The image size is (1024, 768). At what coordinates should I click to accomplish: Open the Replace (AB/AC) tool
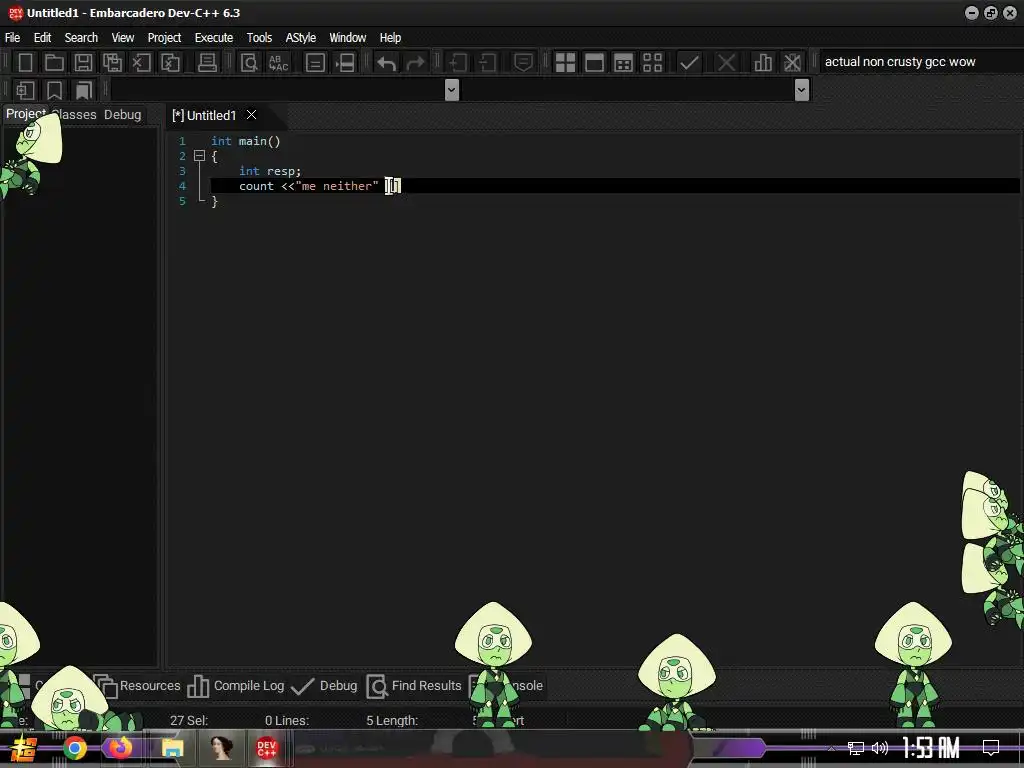tap(278, 63)
